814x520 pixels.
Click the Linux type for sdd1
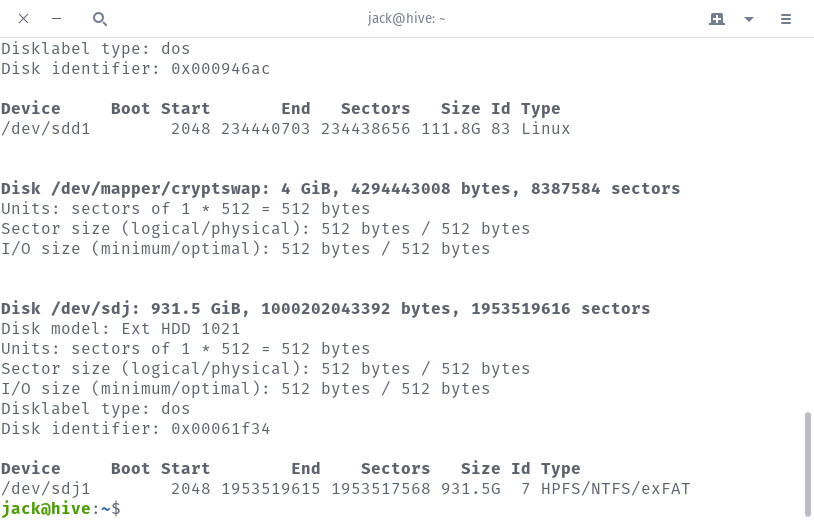(x=545, y=129)
